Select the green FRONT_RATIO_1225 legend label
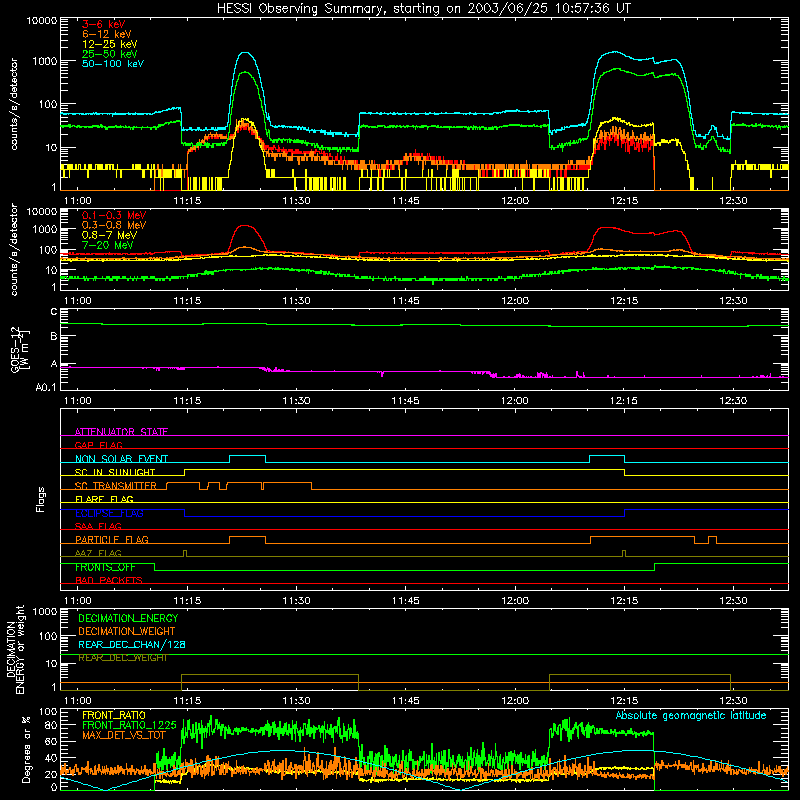Screen dimensions: 800x800 tap(129, 725)
